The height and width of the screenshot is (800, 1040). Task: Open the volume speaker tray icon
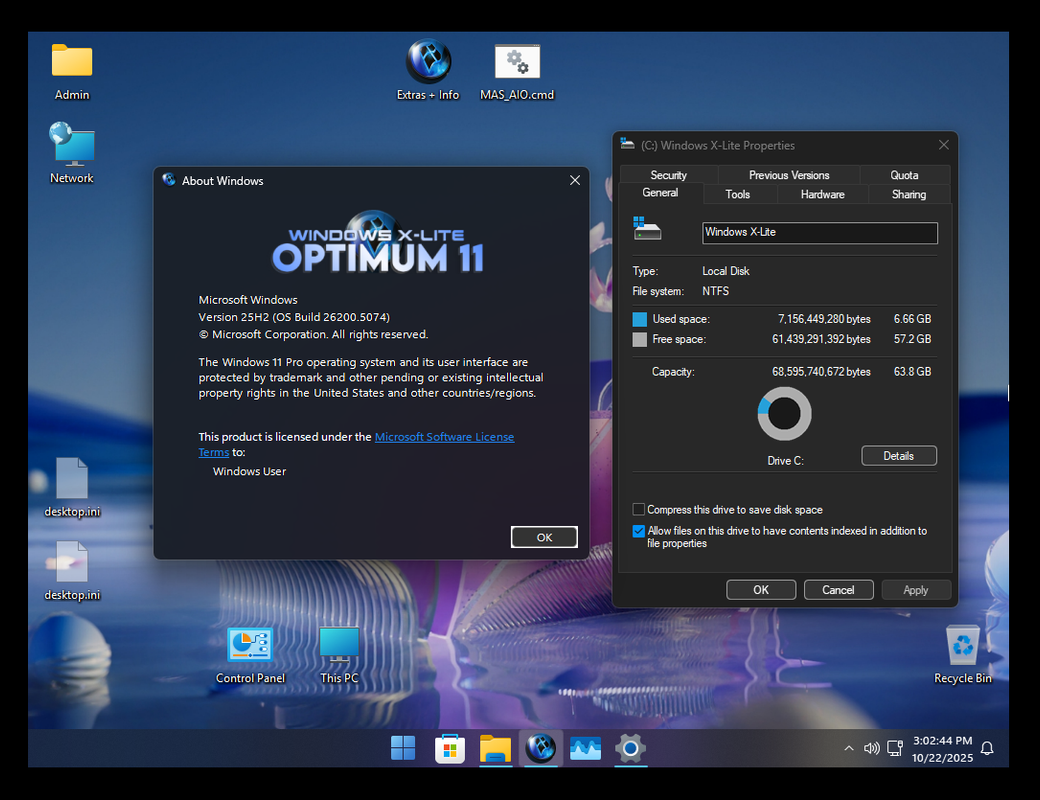[x=872, y=748]
